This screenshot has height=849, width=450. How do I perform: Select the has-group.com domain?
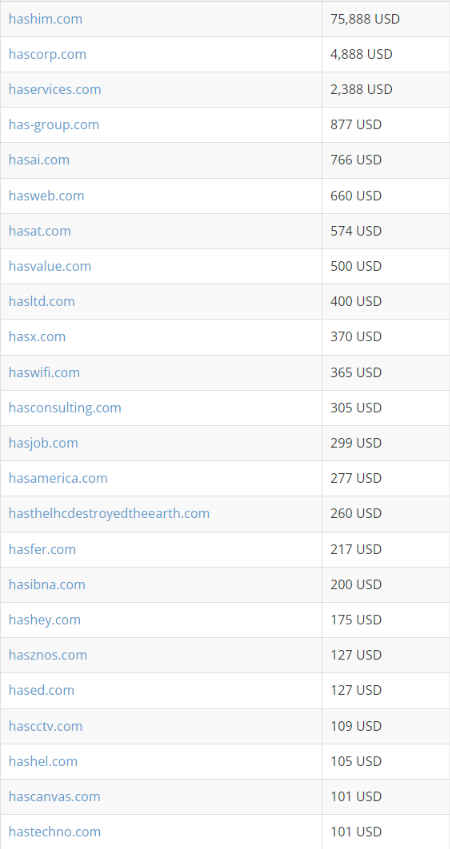pyautogui.click(x=54, y=125)
